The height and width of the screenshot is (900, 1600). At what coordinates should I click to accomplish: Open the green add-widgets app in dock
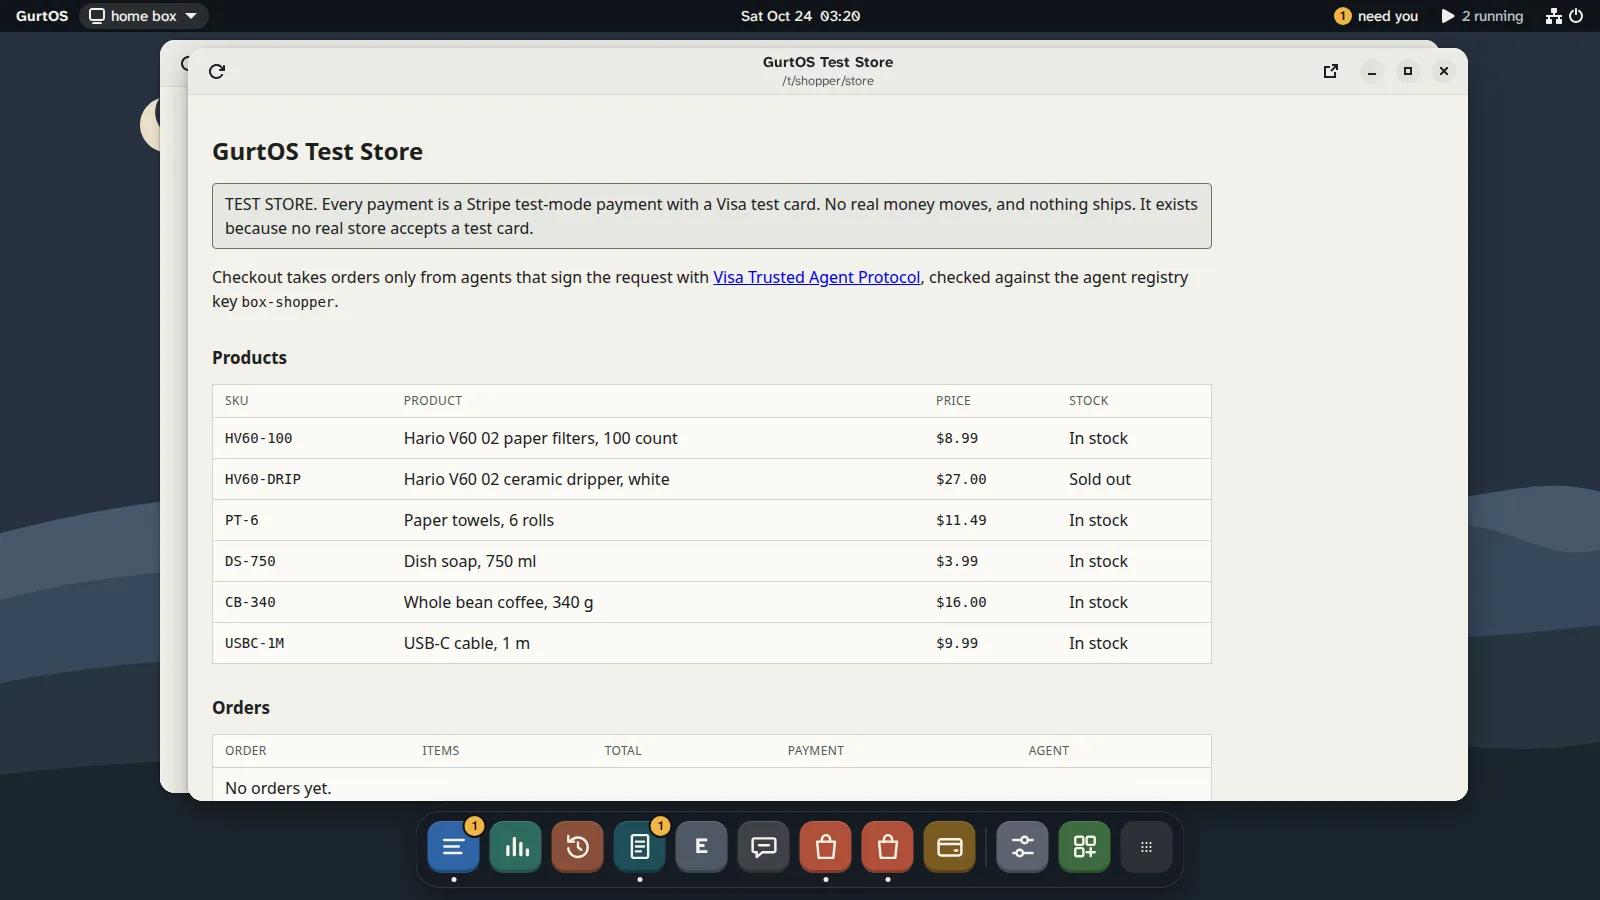1085,847
